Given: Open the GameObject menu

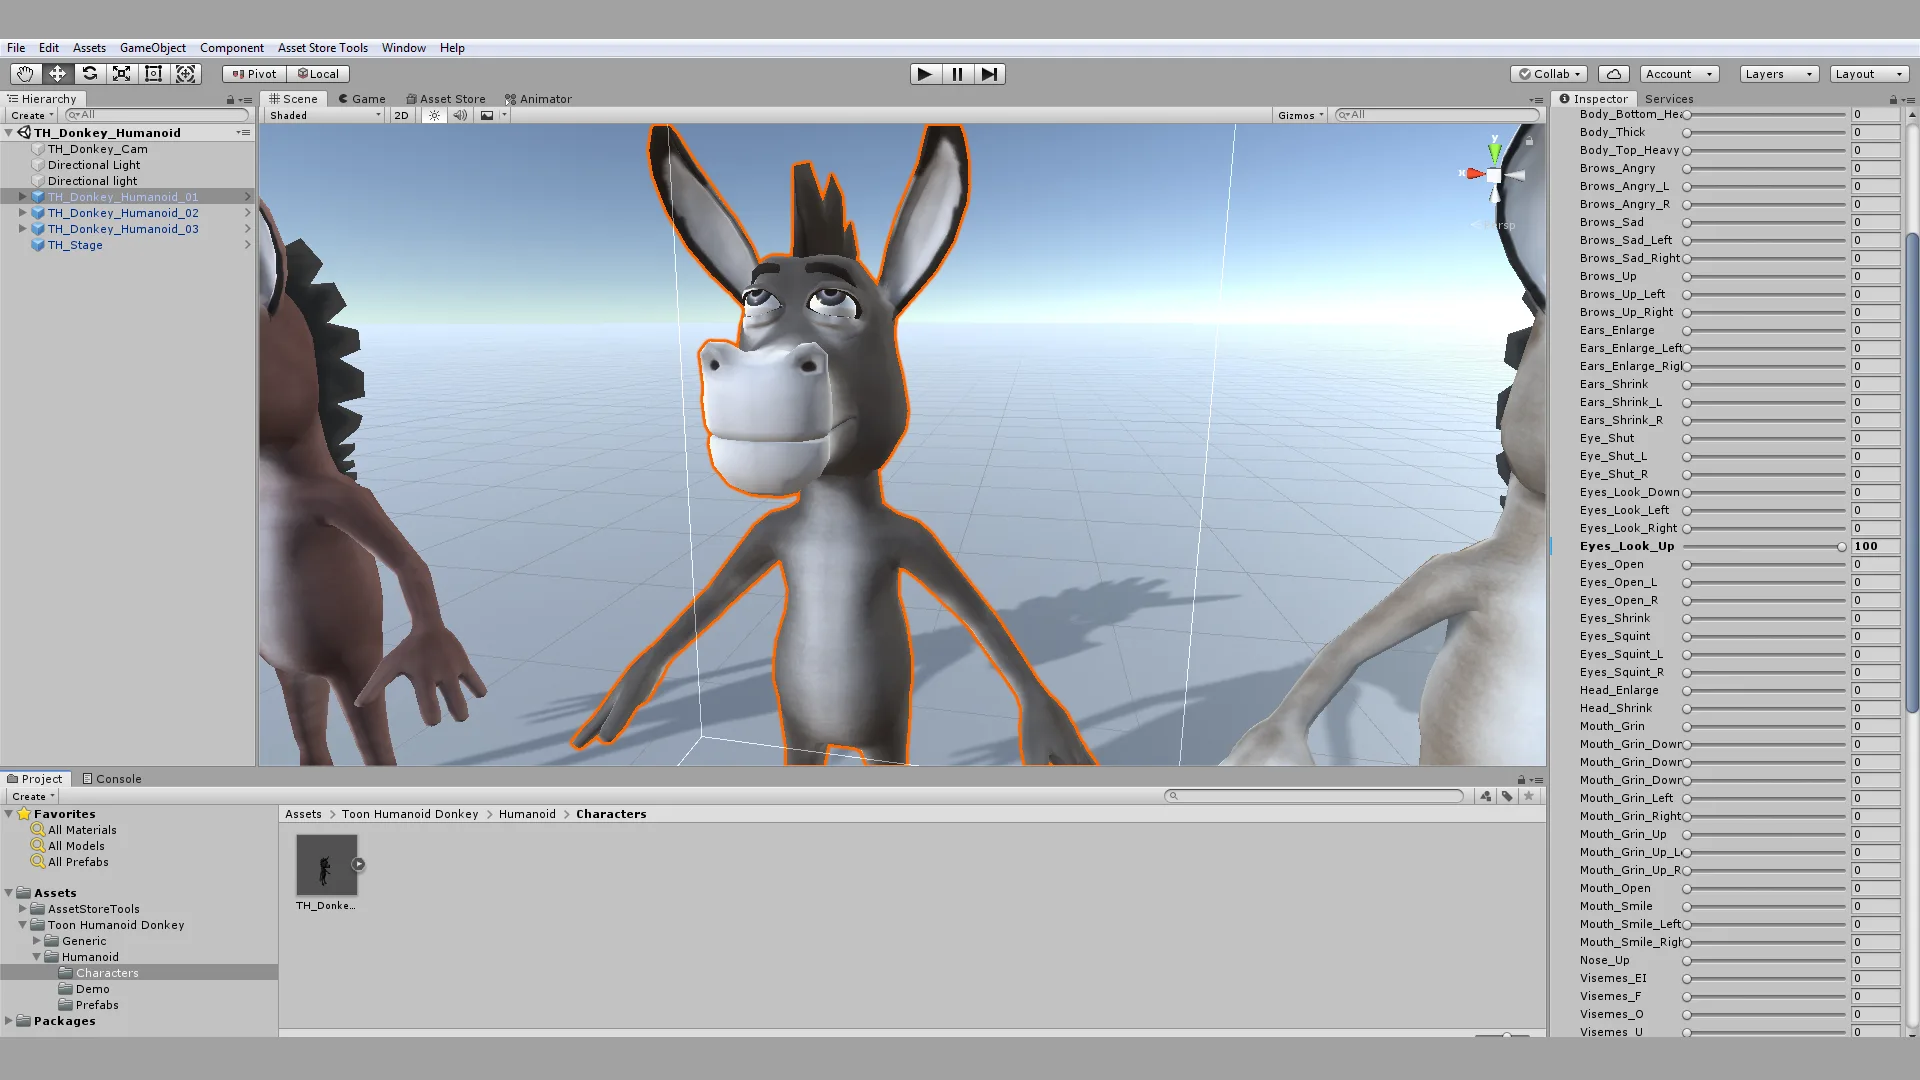Looking at the screenshot, I should pos(153,47).
